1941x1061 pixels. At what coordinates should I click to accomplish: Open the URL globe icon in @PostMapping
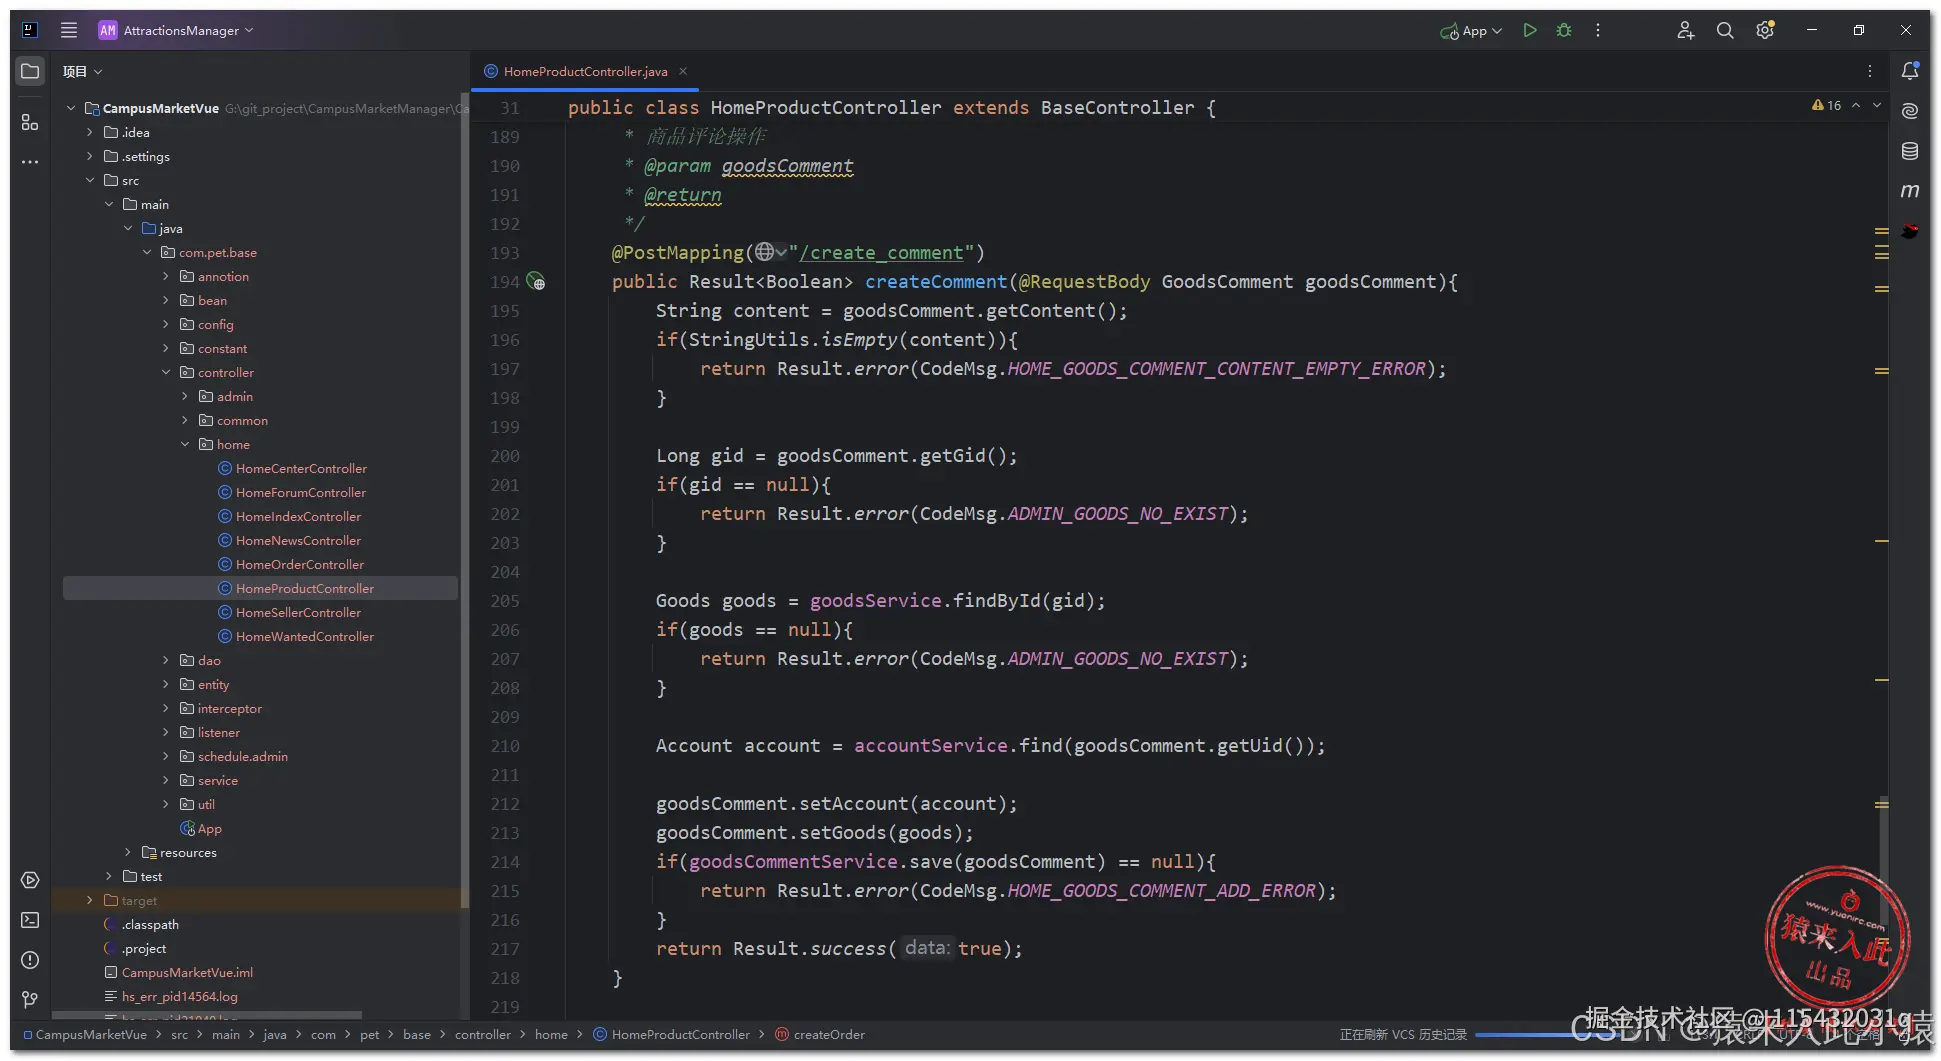tap(771, 252)
